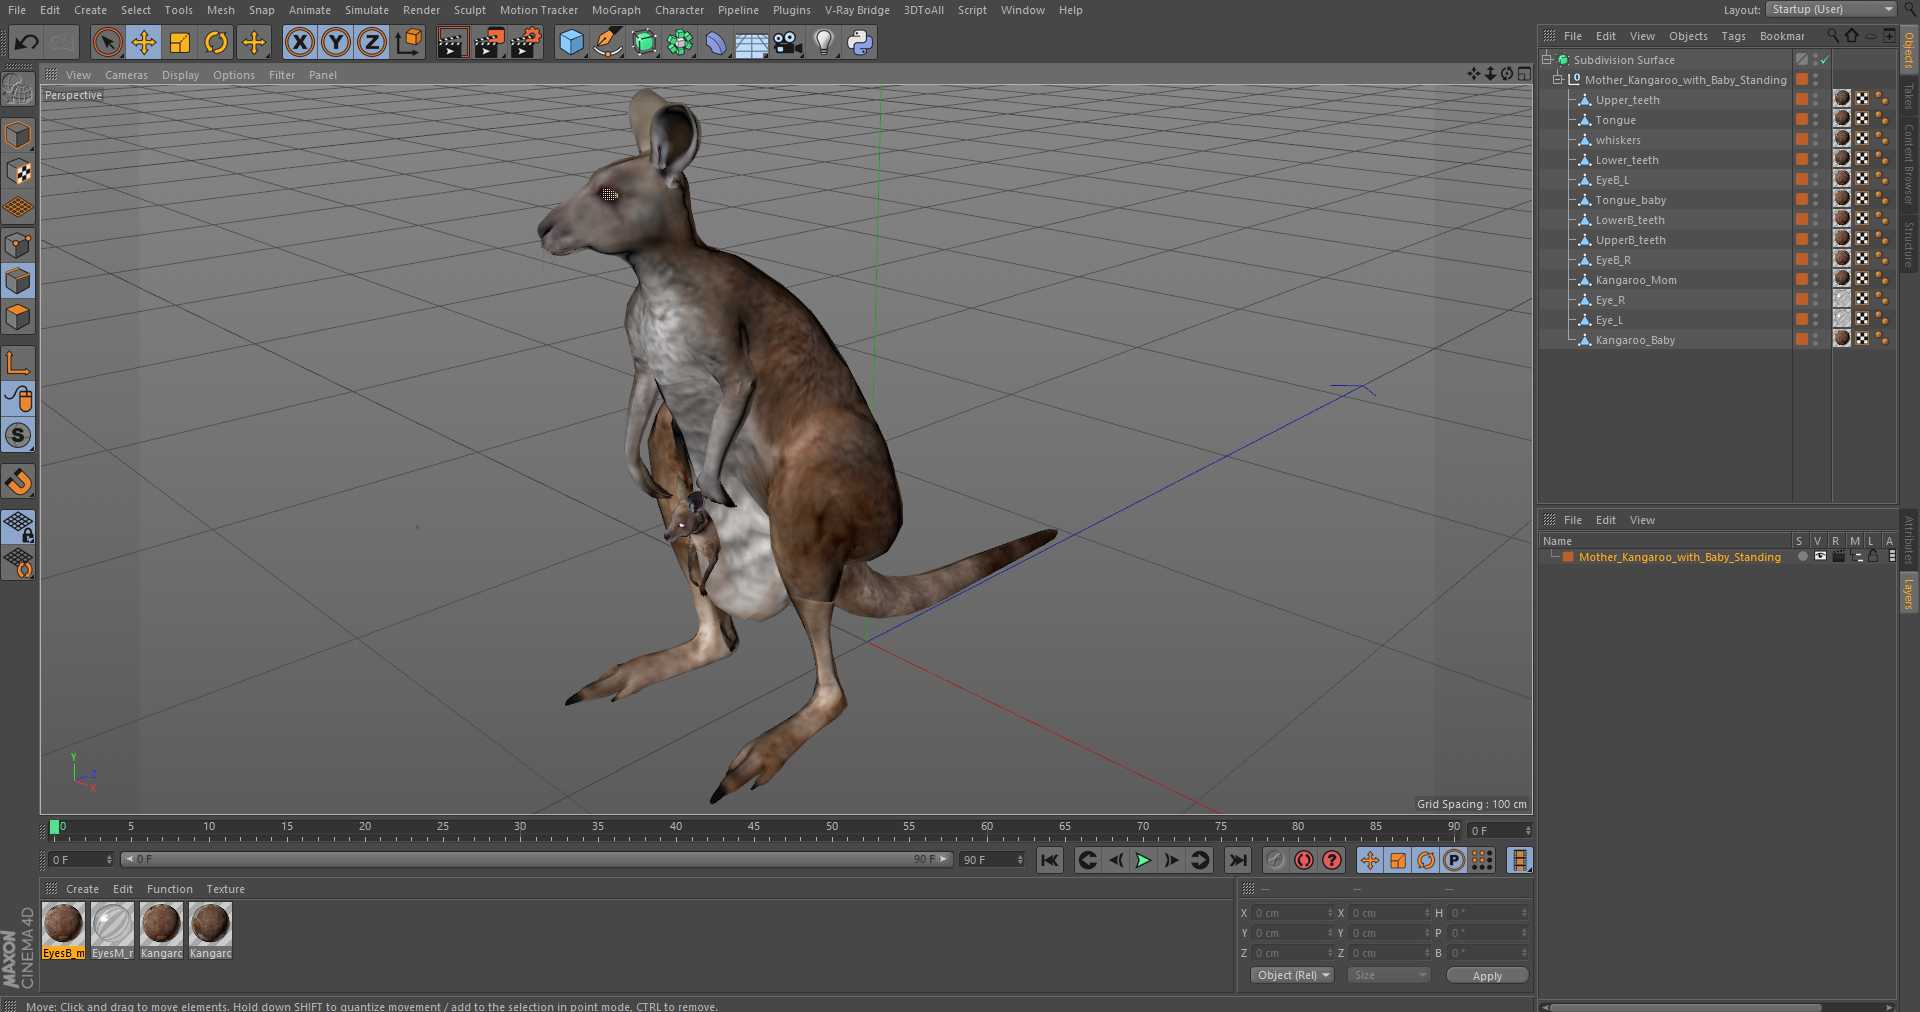Toggle Subdivision Surface enable checkmark
The image size is (1920, 1012).
pos(1825,60)
